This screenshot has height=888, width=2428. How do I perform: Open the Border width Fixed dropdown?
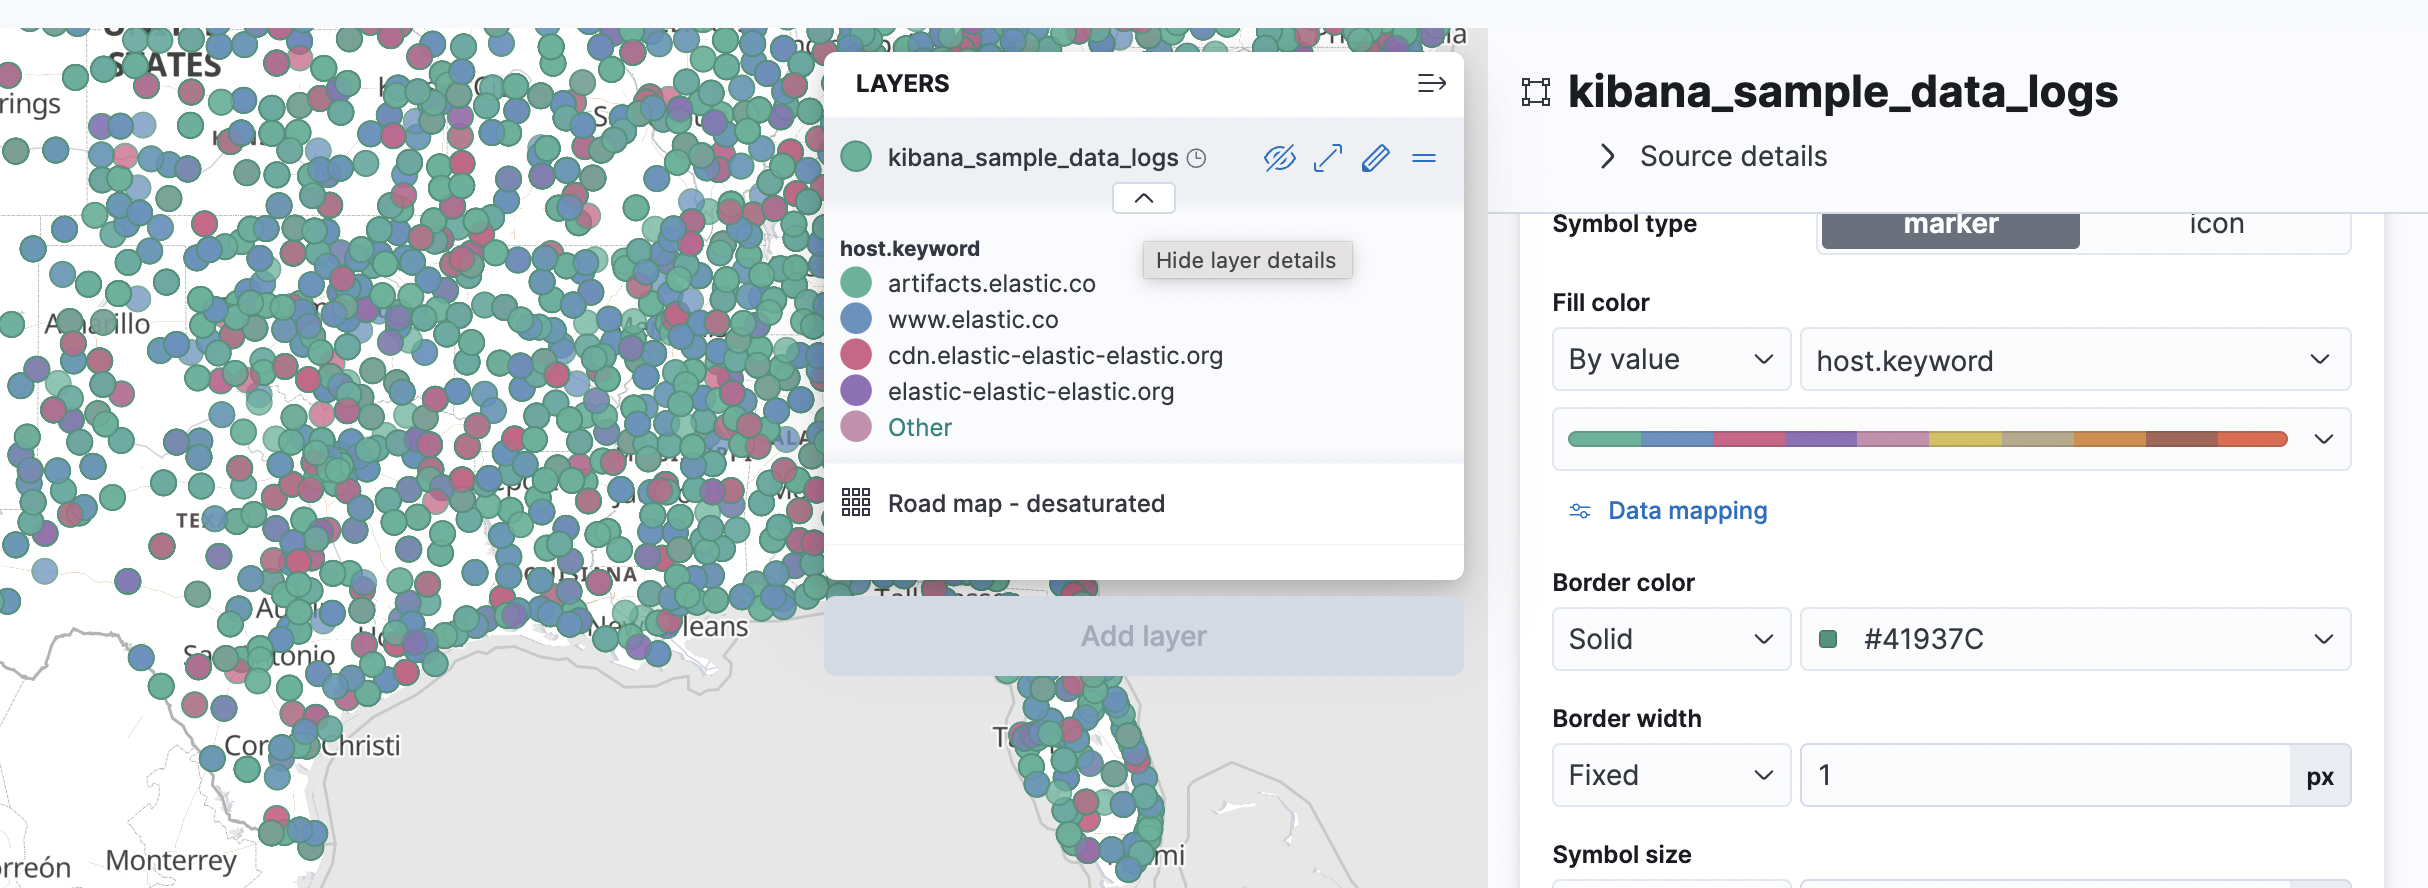pos(1671,775)
